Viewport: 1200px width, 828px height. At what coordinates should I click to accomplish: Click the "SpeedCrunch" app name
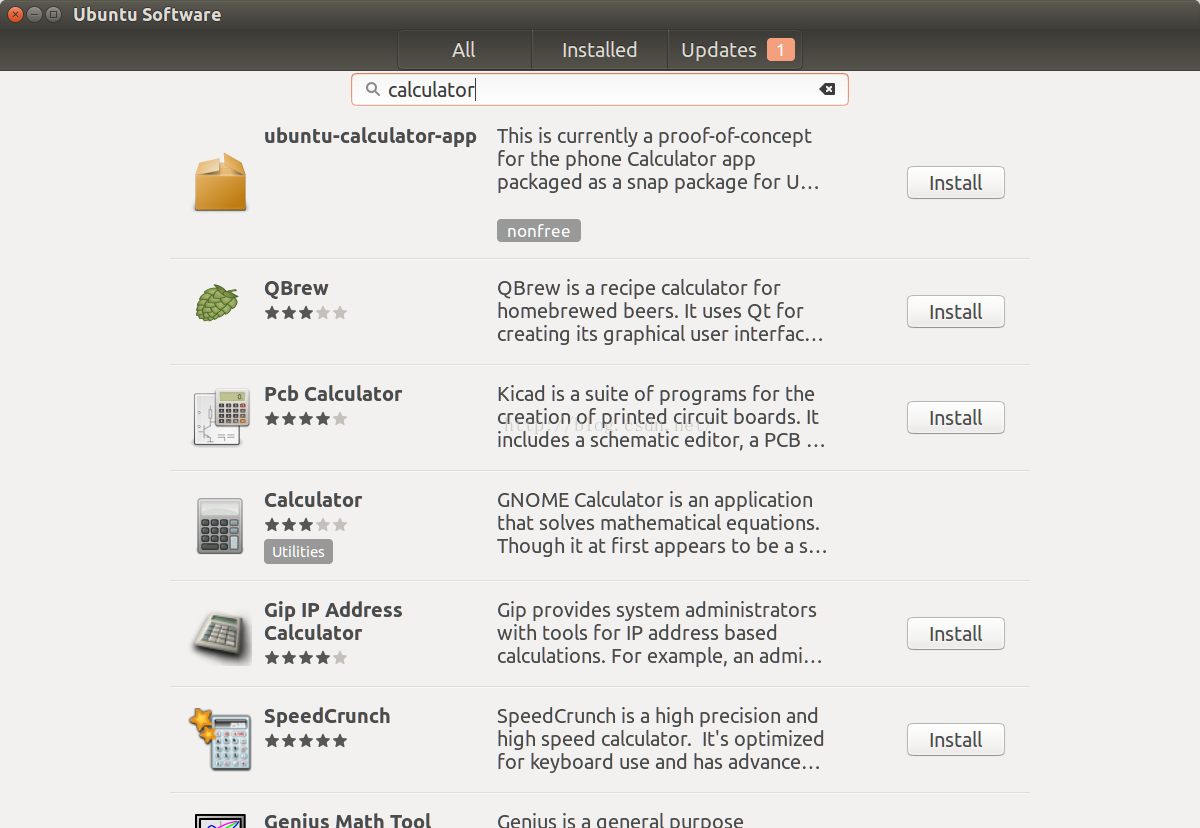pos(327,716)
